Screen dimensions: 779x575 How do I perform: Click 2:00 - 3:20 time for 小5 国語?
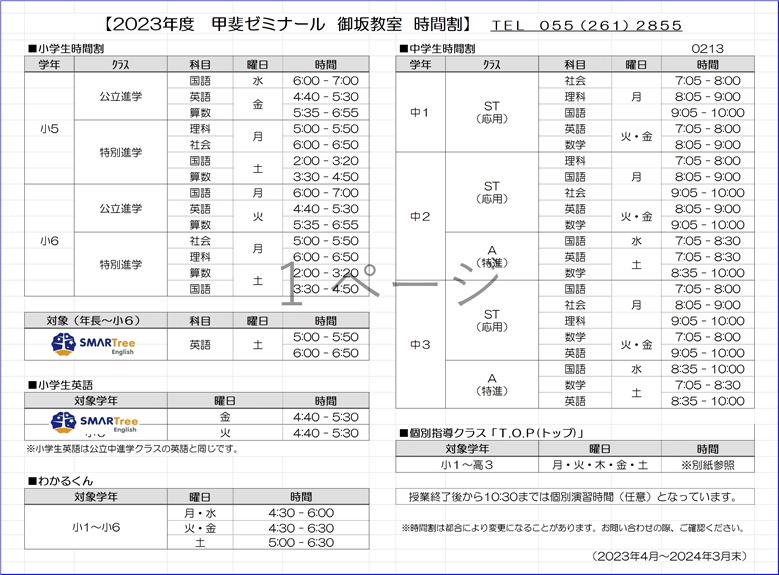325,161
